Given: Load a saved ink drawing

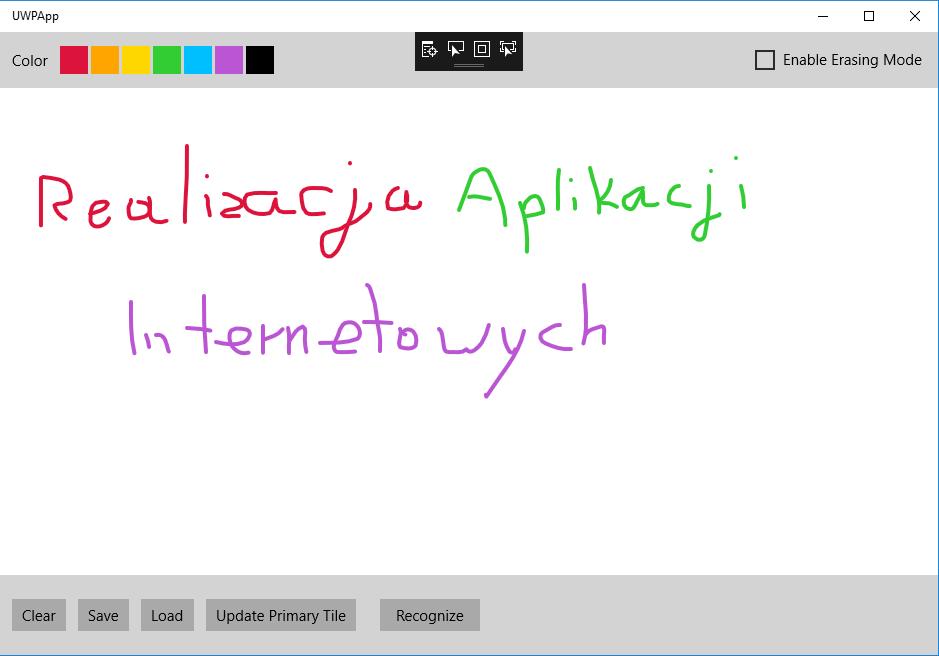Looking at the screenshot, I should [167, 615].
